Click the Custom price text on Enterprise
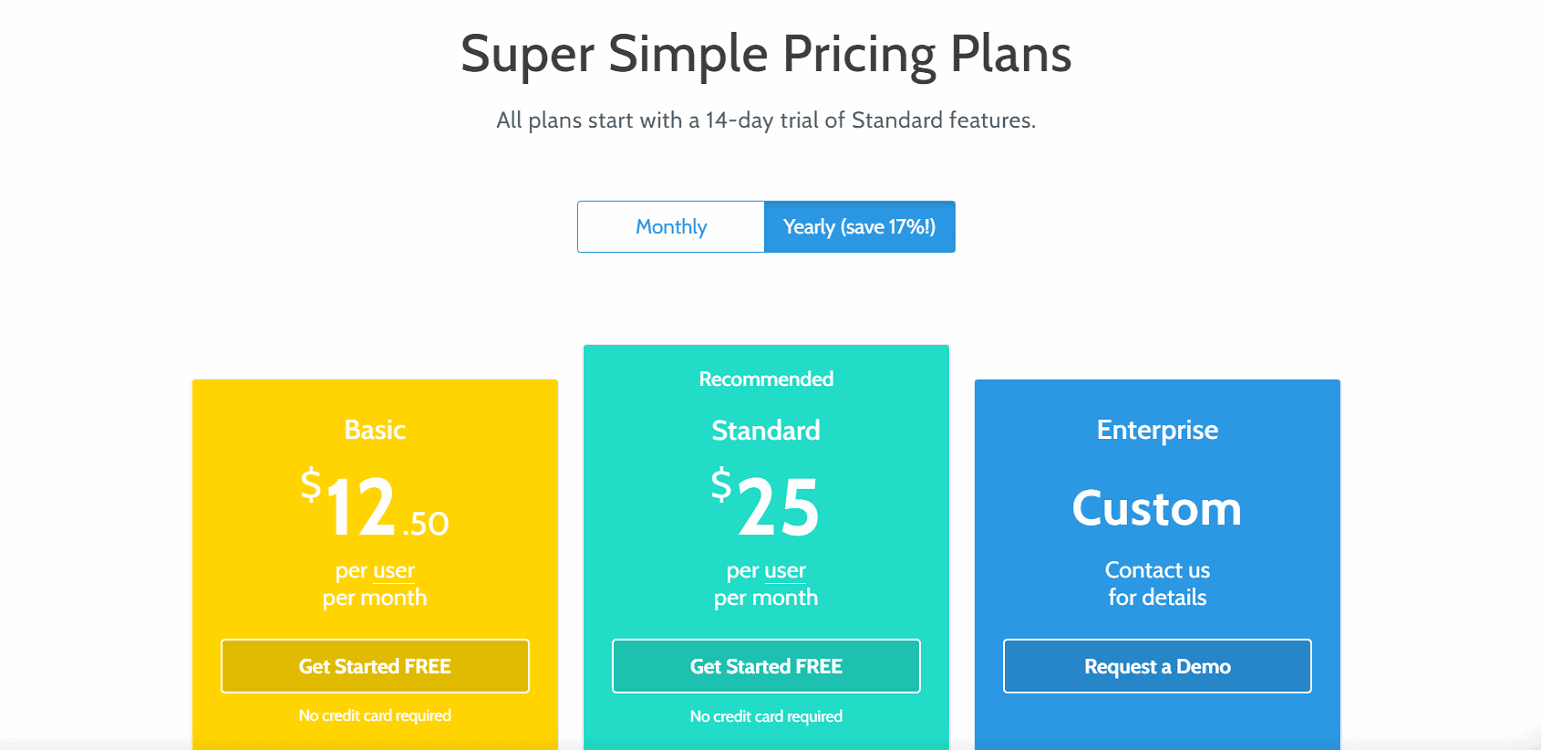Screen dimensions: 1541x750 pos(1157,508)
